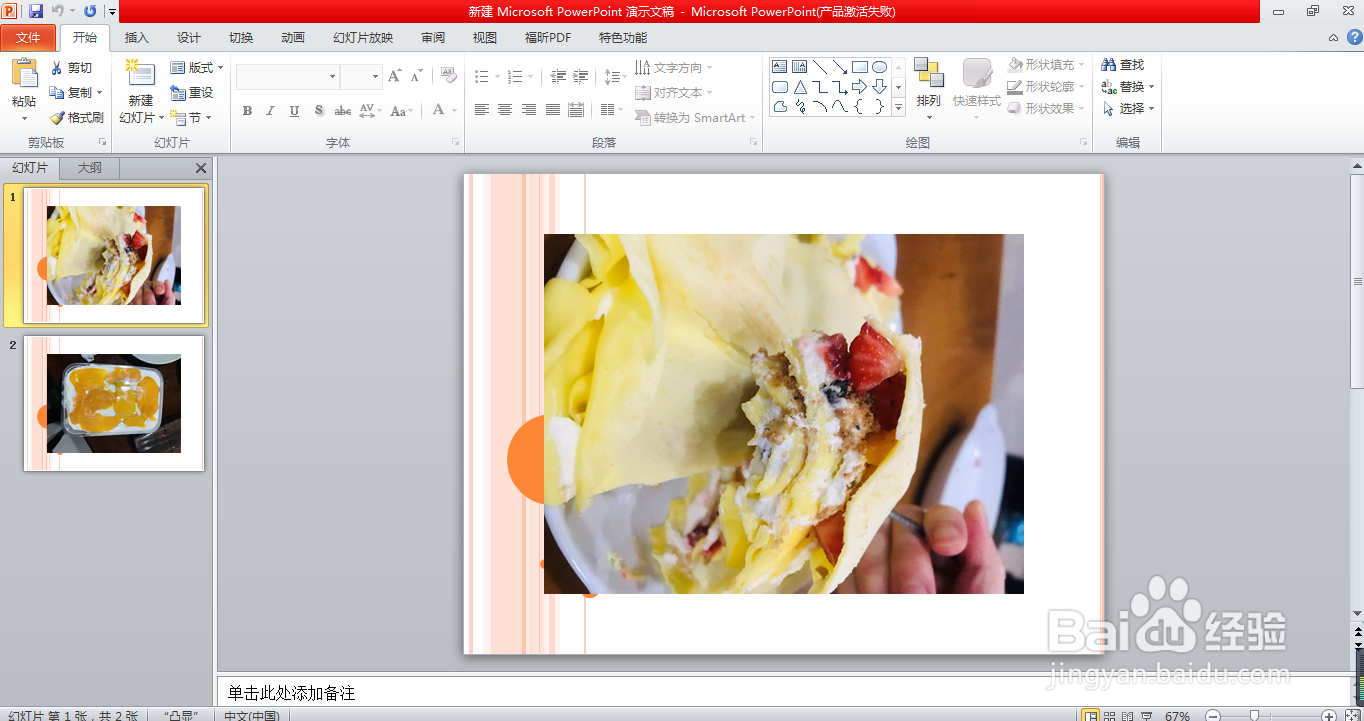Click the Copy (复制) button
Image resolution: width=1364 pixels, height=721 pixels.
pos(77,92)
